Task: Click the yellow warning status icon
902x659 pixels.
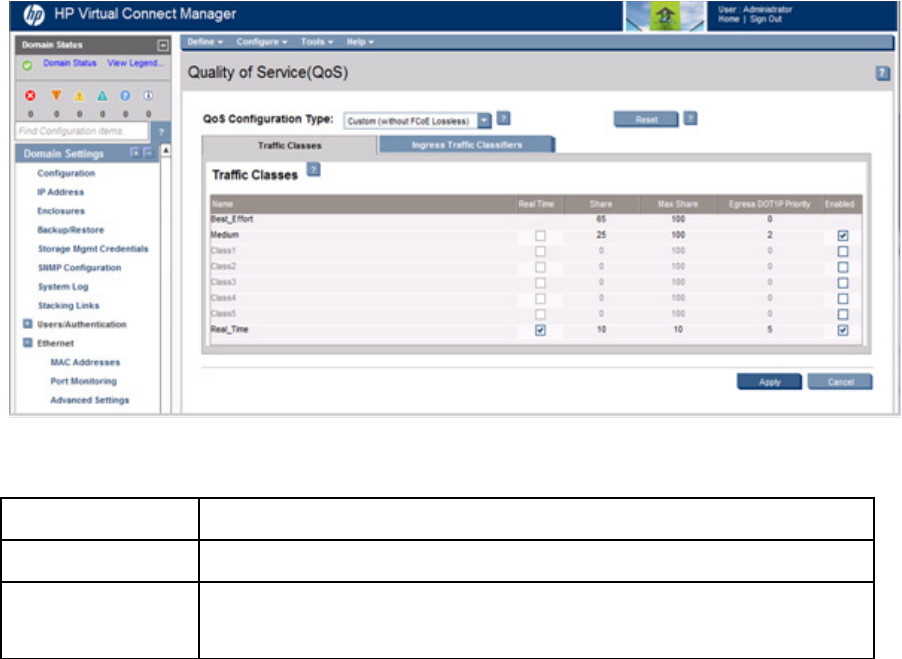Action: (79, 96)
